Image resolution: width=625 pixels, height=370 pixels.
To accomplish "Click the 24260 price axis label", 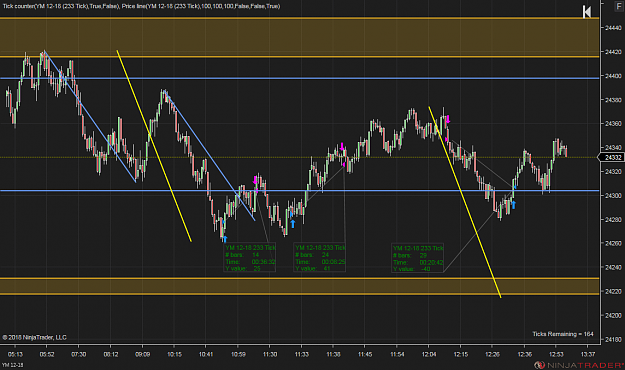I will (613, 243).
